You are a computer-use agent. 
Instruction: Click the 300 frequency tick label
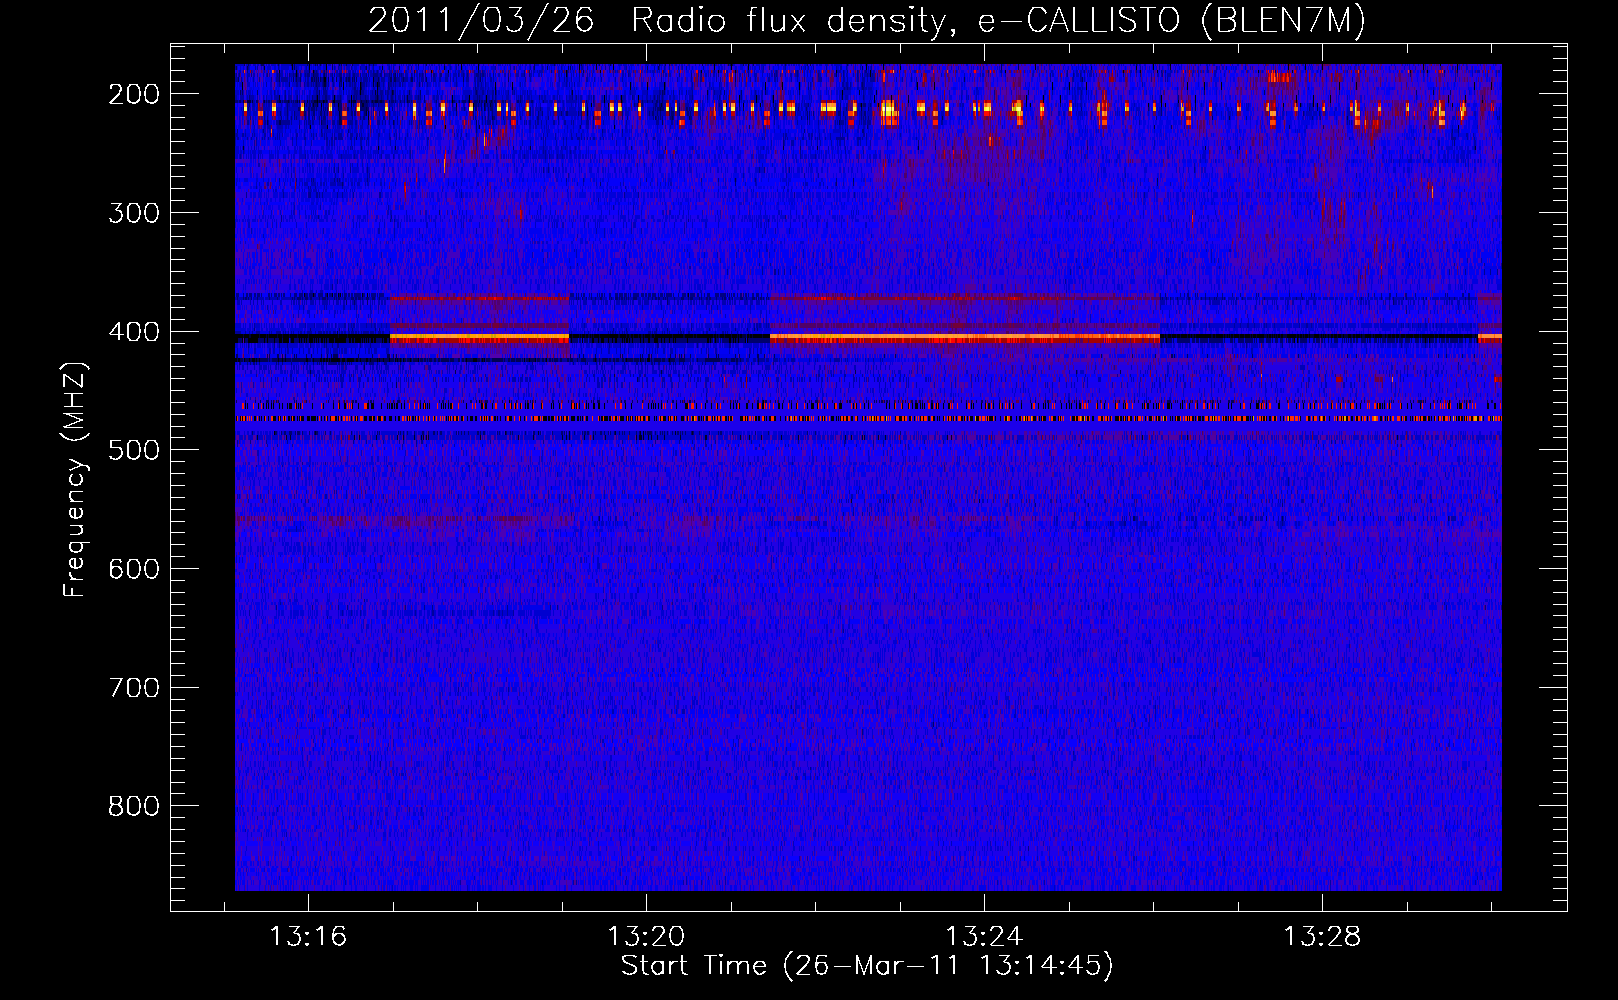coord(134,213)
